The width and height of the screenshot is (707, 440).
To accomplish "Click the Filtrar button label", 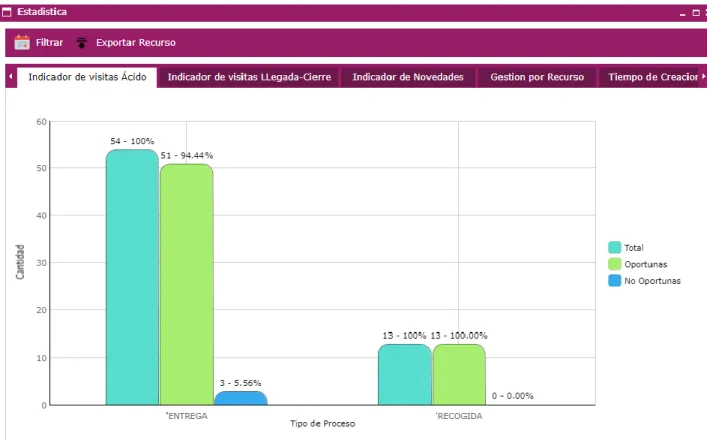I will [x=49, y=42].
